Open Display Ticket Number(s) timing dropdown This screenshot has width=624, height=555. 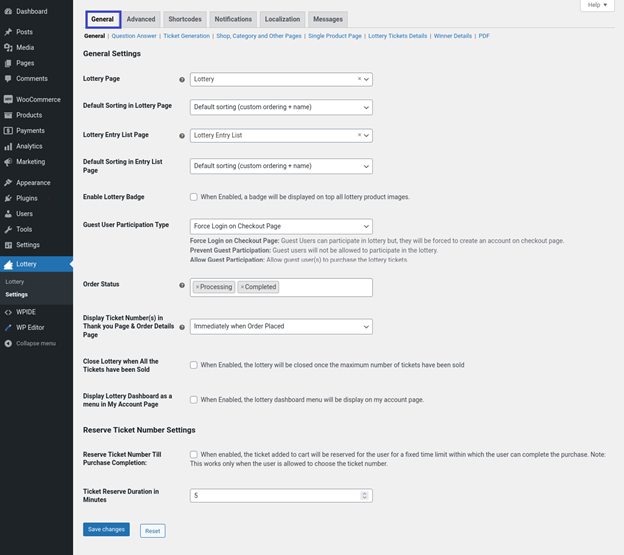[281, 326]
